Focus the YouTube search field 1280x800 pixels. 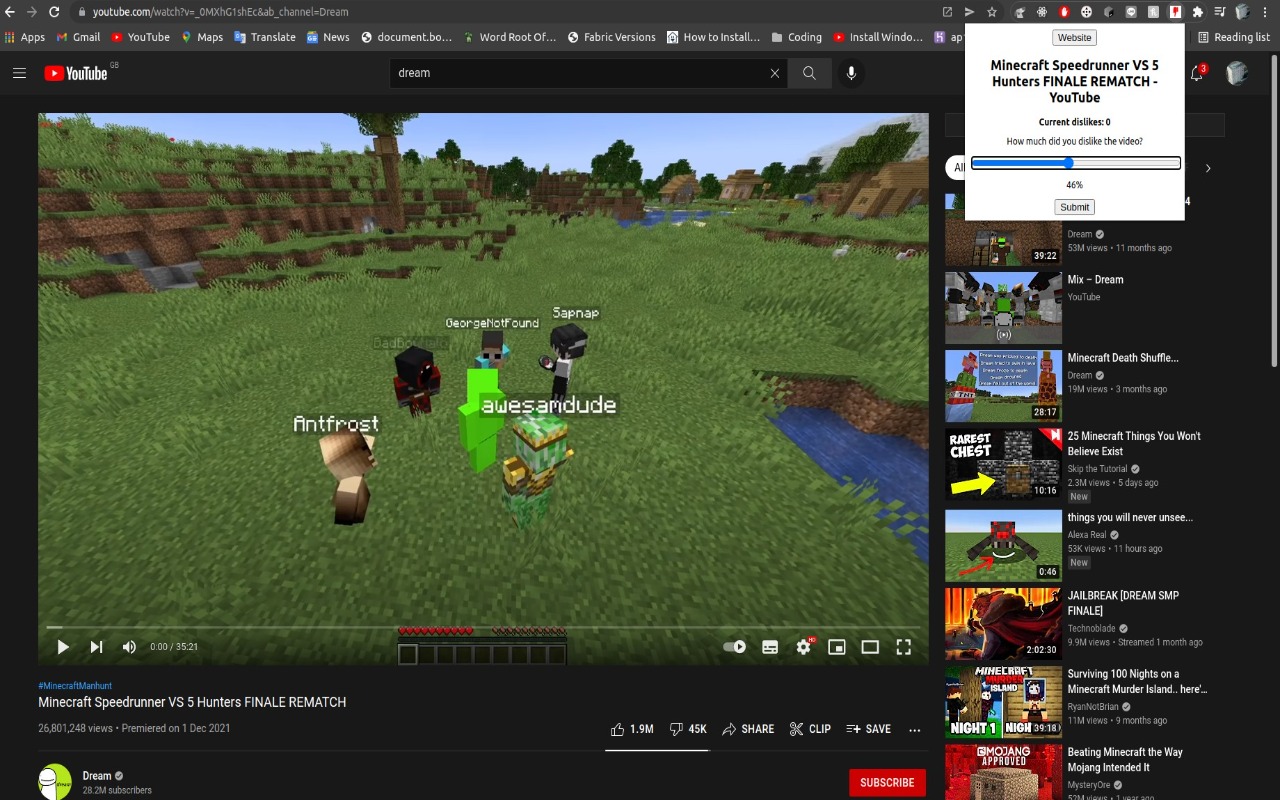click(x=580, y=73)
